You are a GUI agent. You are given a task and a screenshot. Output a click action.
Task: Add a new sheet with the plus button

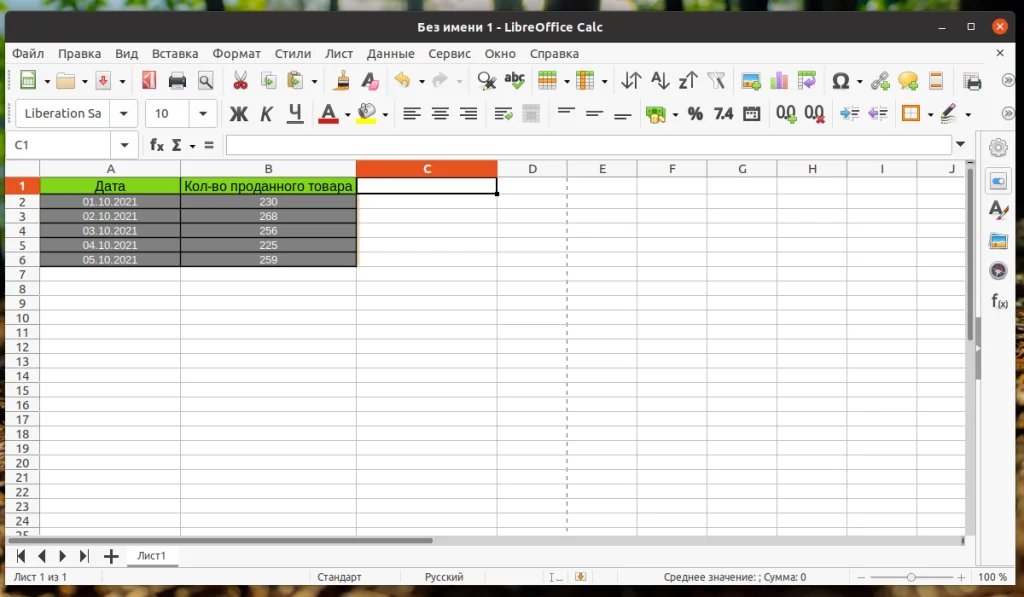[x=110, y=555]
